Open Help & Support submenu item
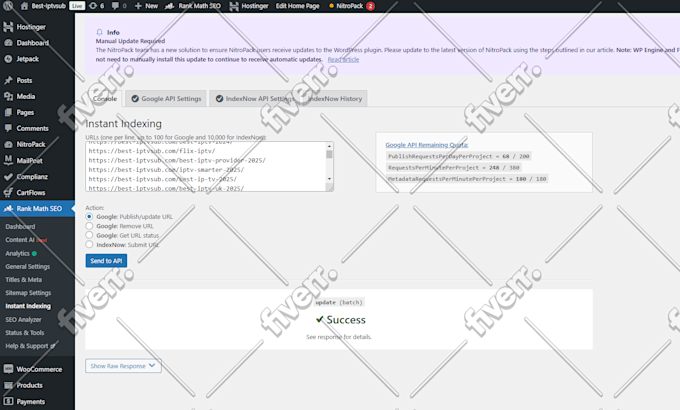680x410 pixels. [x=30, y=346]
